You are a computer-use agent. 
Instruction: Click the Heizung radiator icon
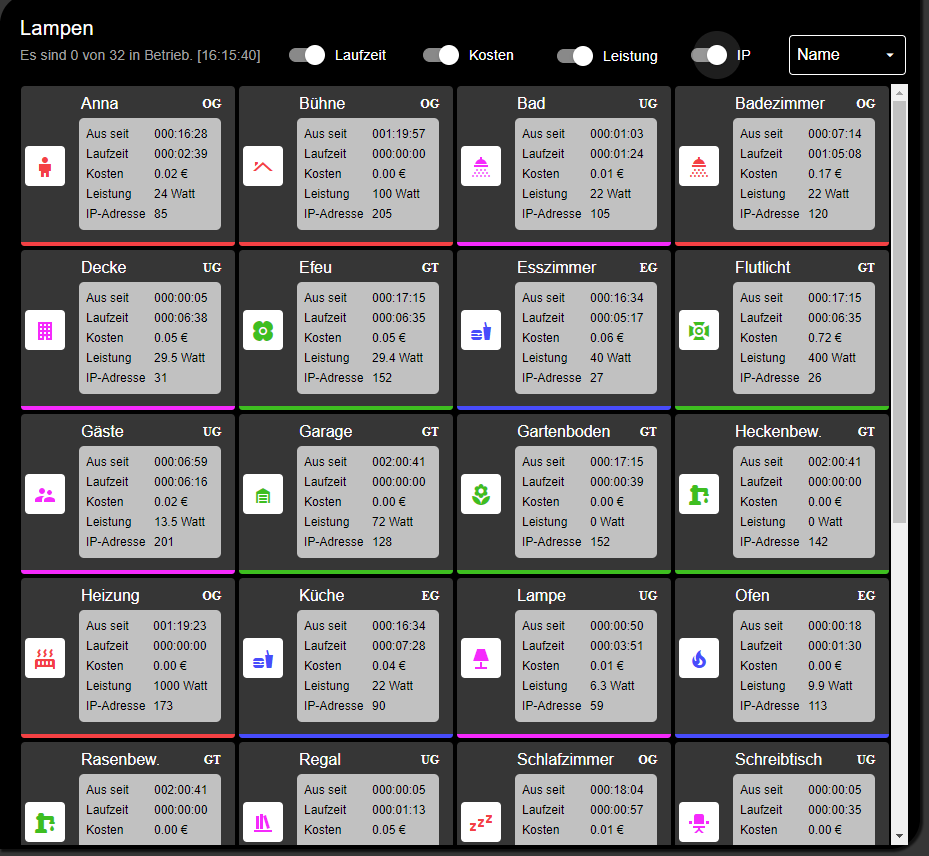tap(45, 658)
